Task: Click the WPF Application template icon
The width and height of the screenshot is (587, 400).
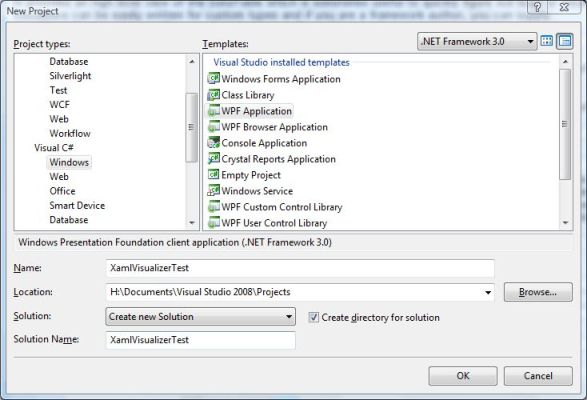Action: pos(213,111)
